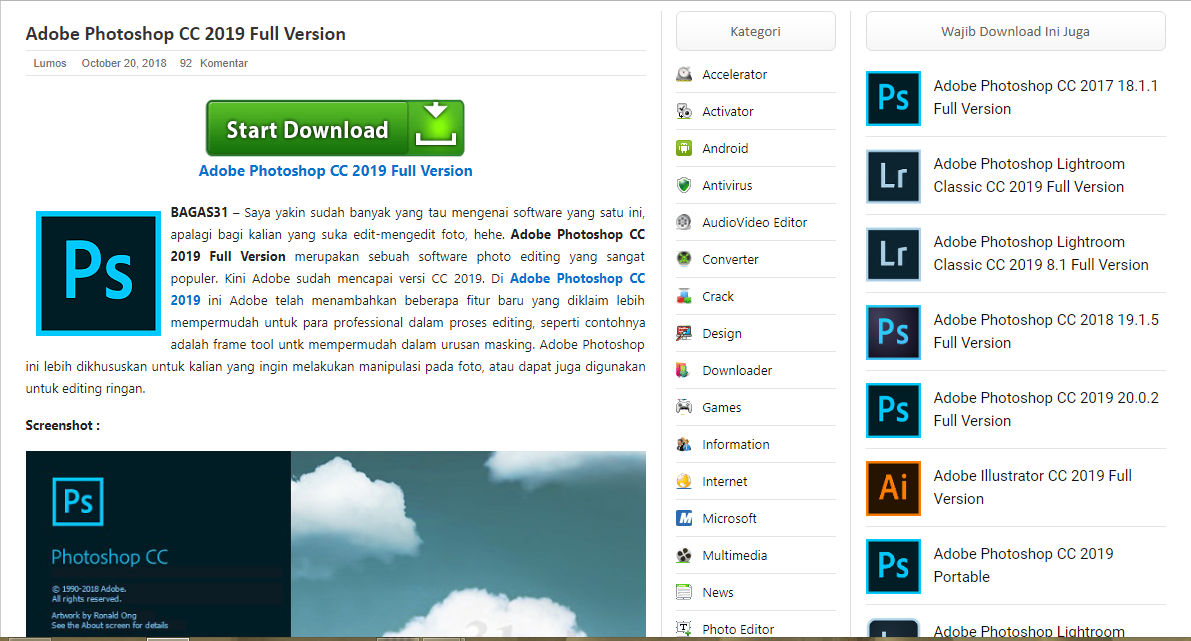The image size is (1191, 641).
Task: Open the Crack category link
Action: point(718,296)
